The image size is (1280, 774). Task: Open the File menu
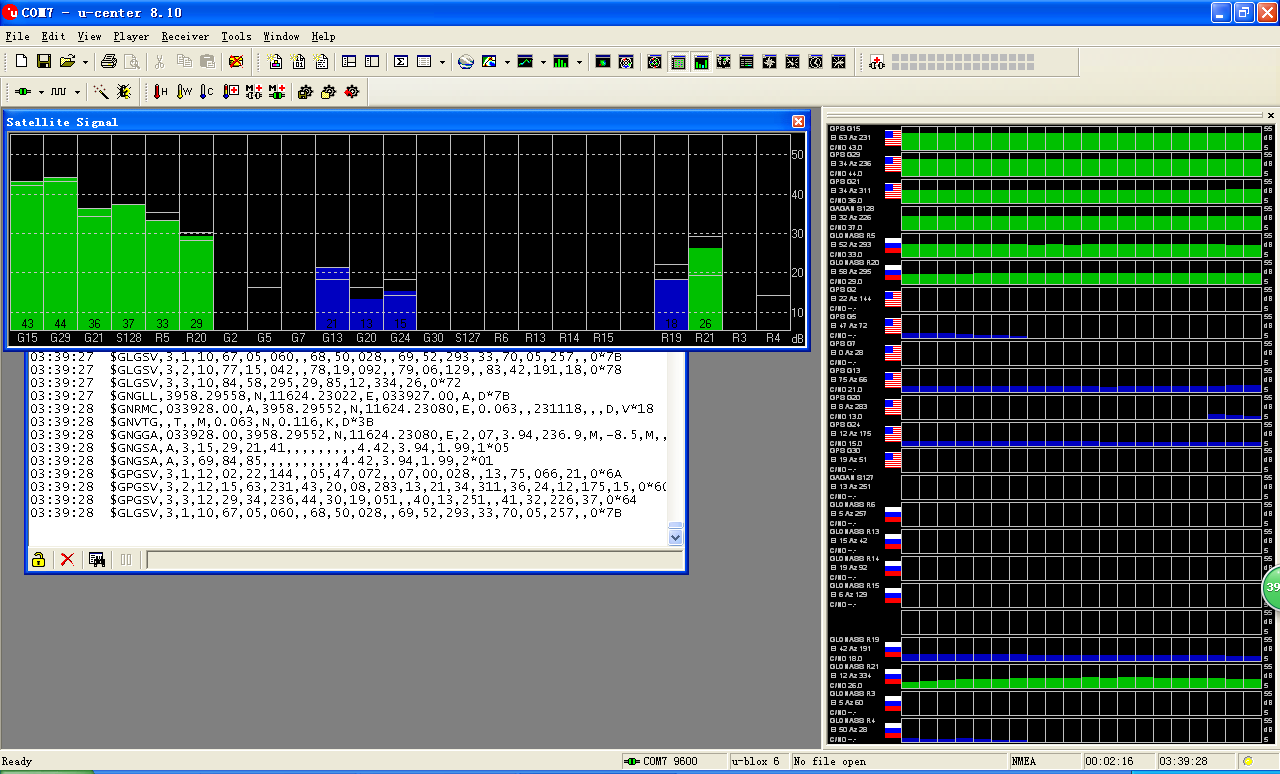pyautogui.click(x=17, y=36)
